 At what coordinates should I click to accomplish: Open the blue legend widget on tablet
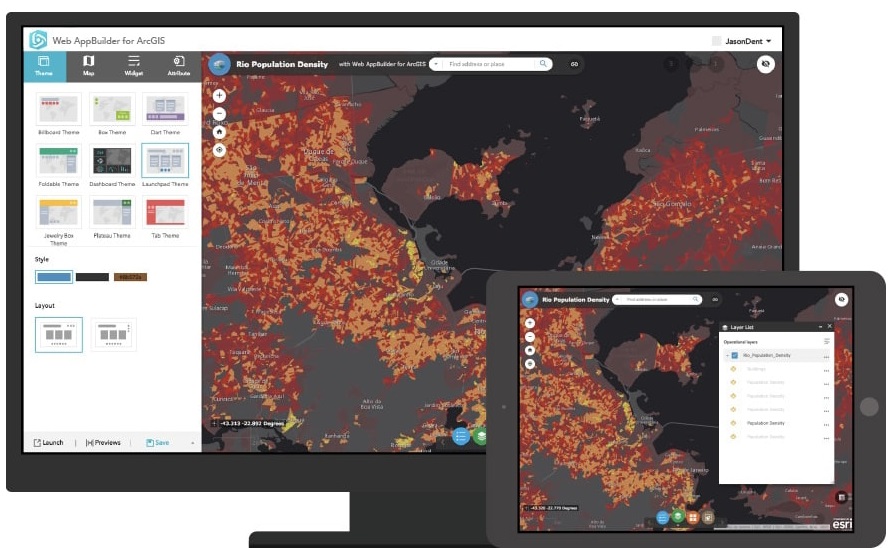(662, 517)
